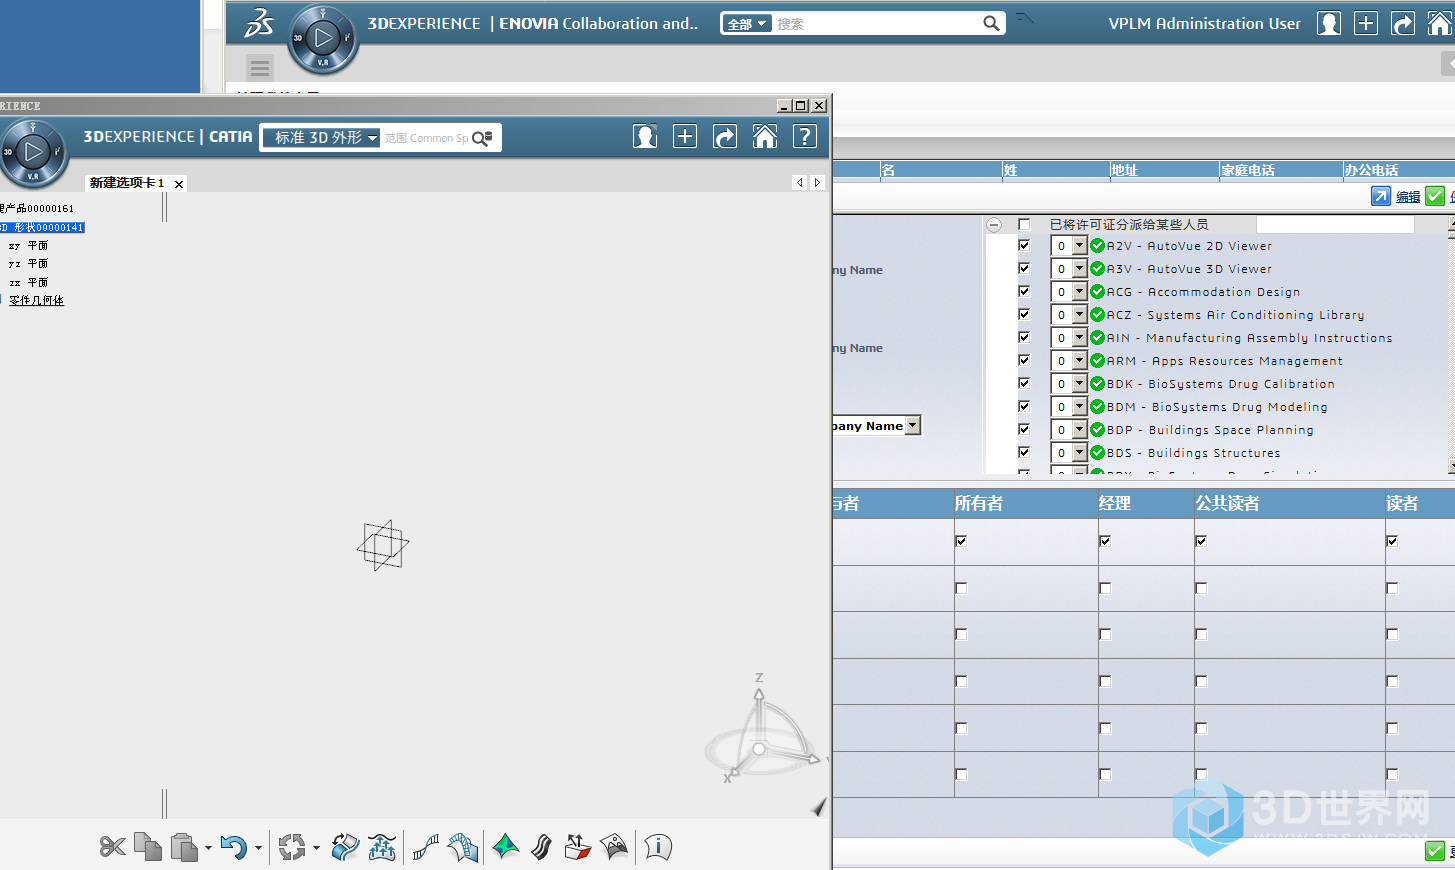Toggle checkbox for ACG - Accommodation Design
This screenshot has width=1455, height=870.
pyautogui.click(x=1024, y=291)
